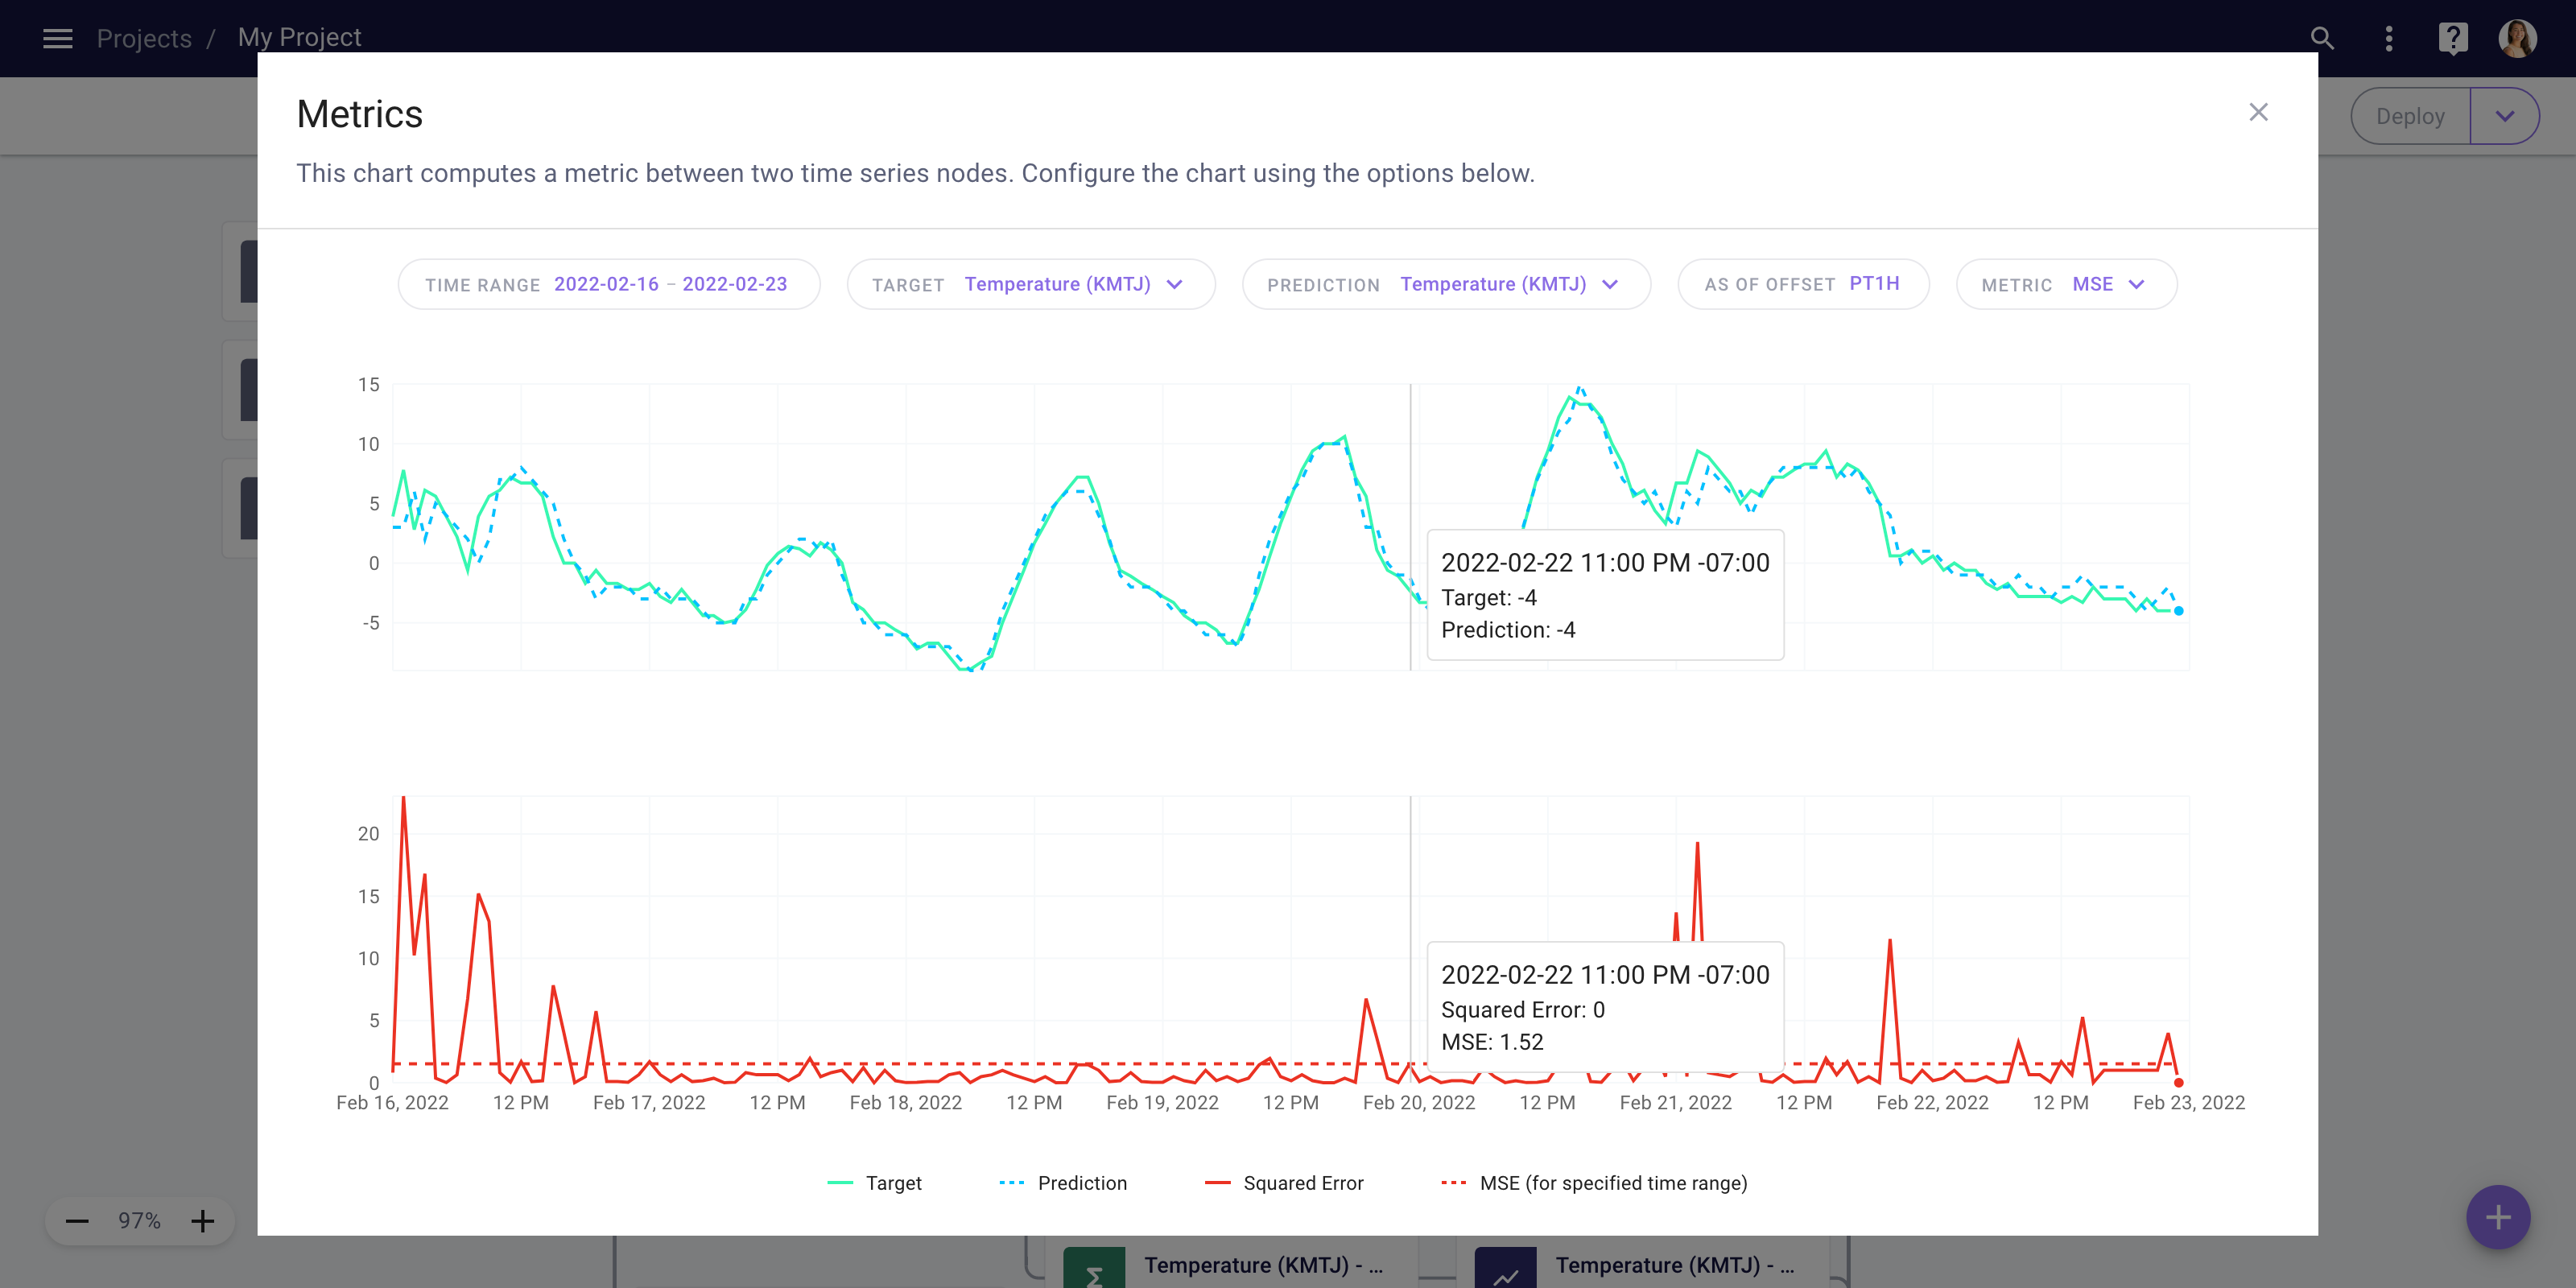
Task: Click the red end point on error line
Action: tap(2178, 1083)
